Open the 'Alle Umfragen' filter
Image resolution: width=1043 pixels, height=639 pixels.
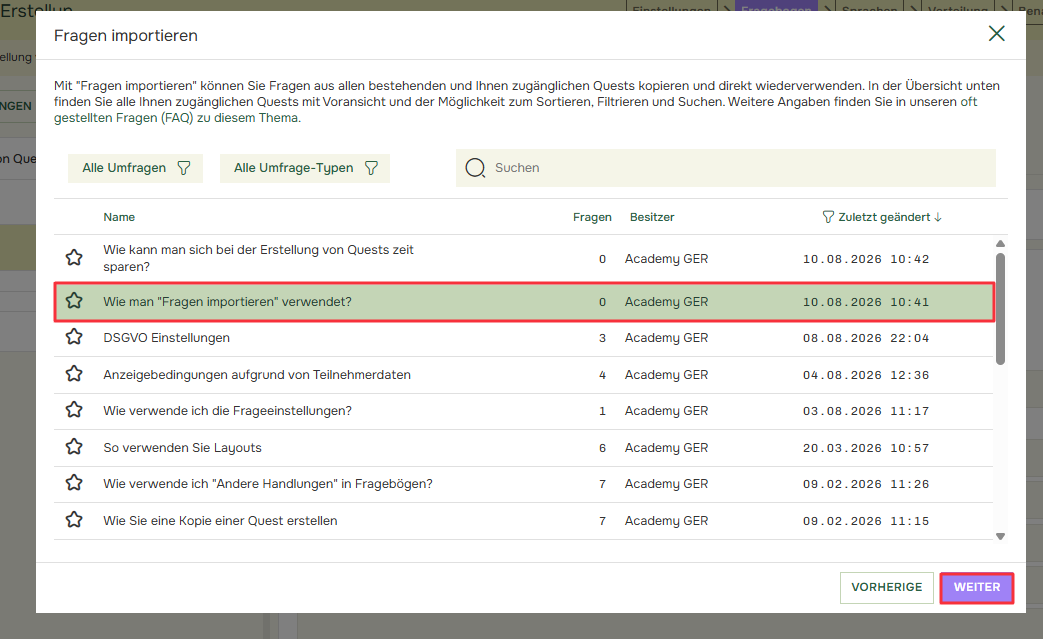(x=135, y=168)
